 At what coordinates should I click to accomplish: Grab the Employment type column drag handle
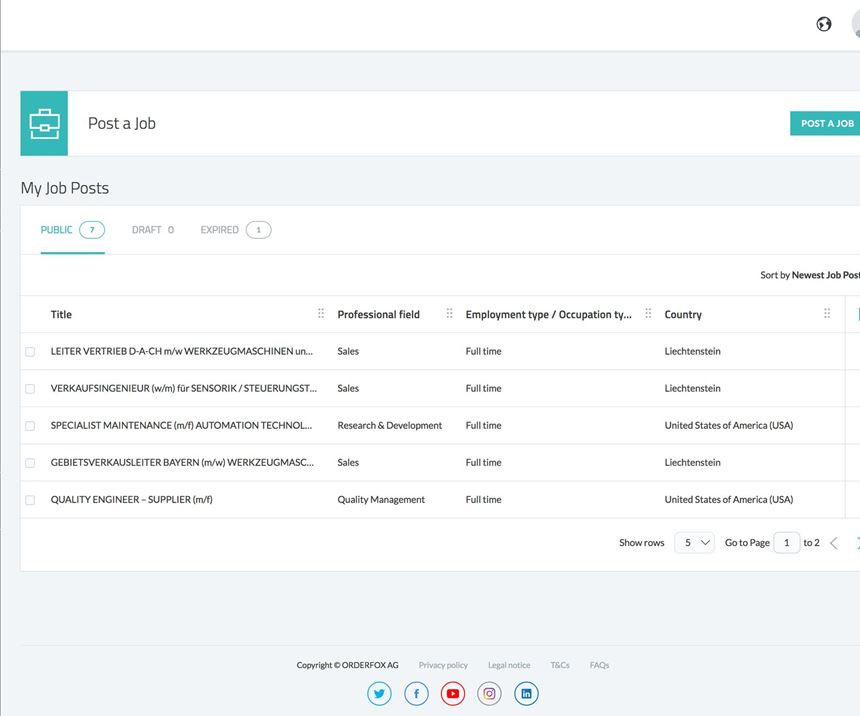[648, 313]
